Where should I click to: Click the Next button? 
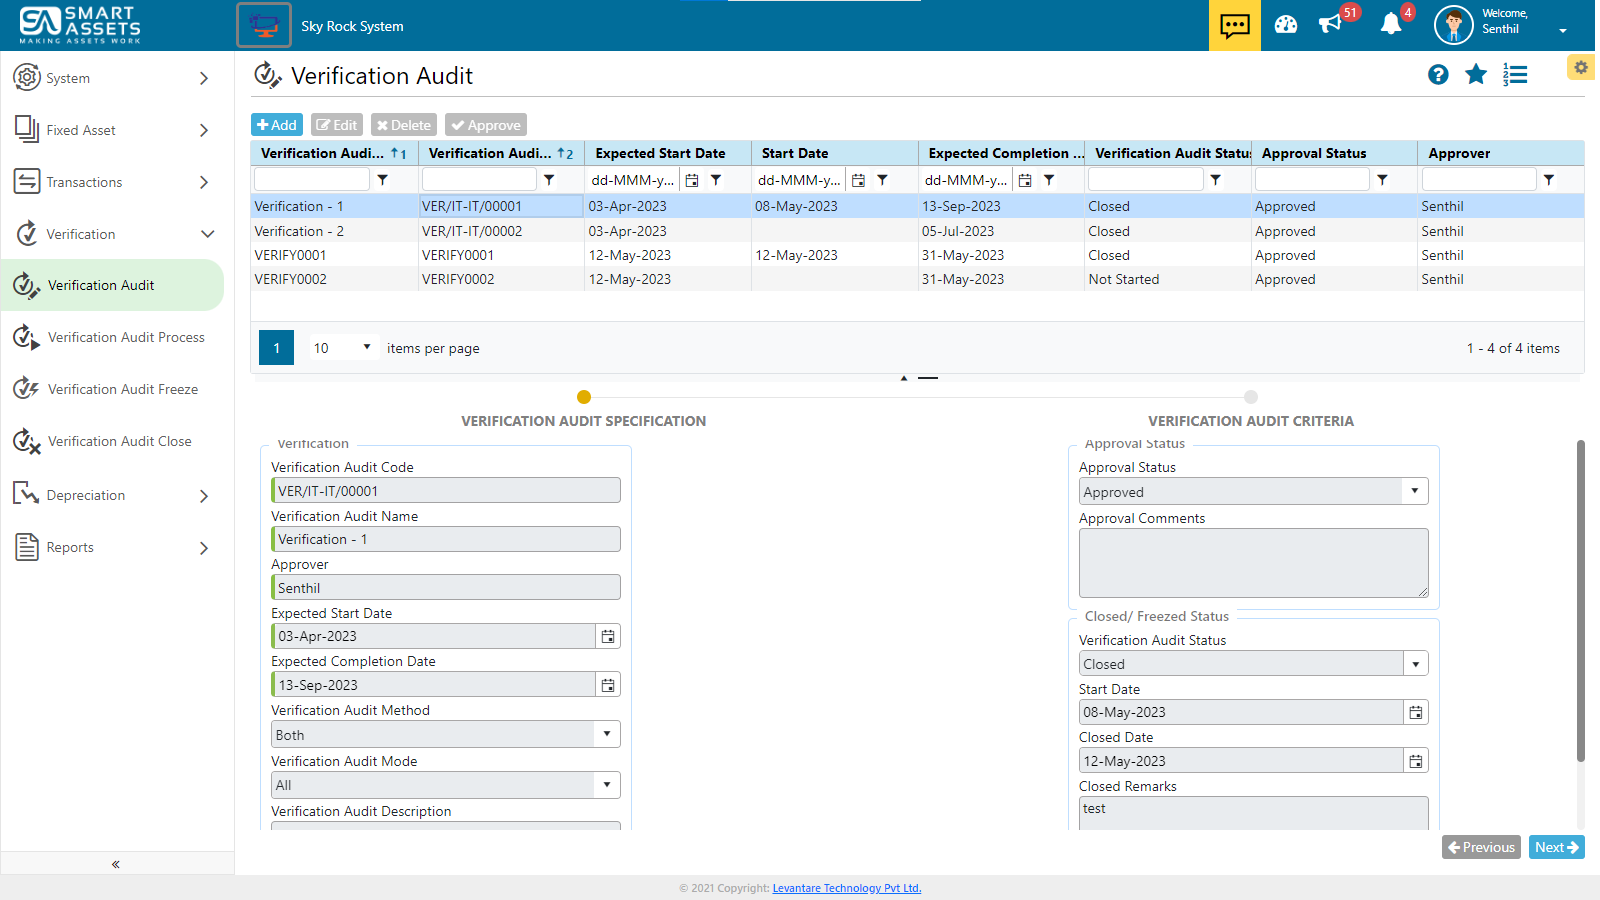(x=1556, y=847)
